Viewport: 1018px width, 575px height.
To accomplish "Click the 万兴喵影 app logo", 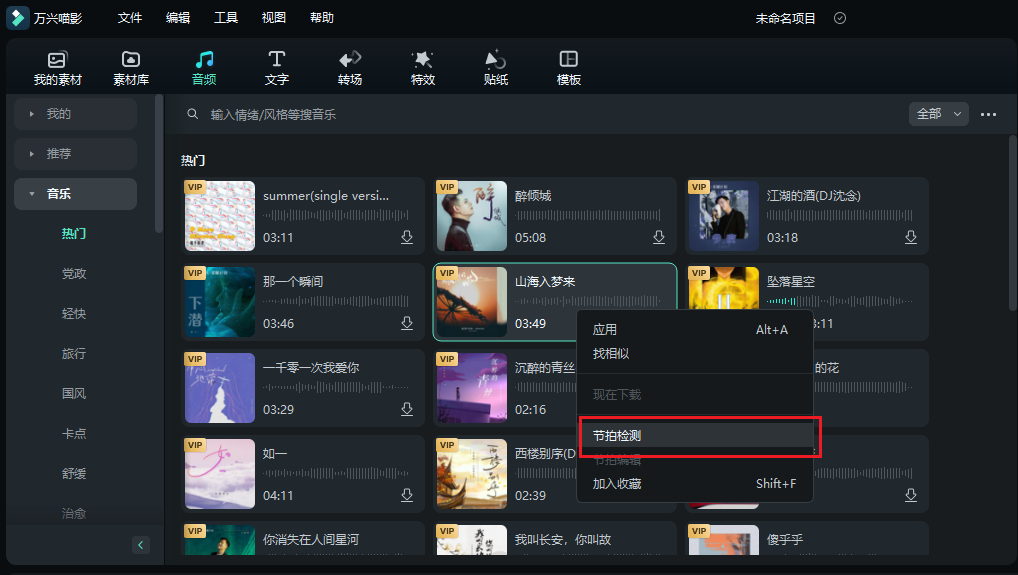I will [18, 18].
